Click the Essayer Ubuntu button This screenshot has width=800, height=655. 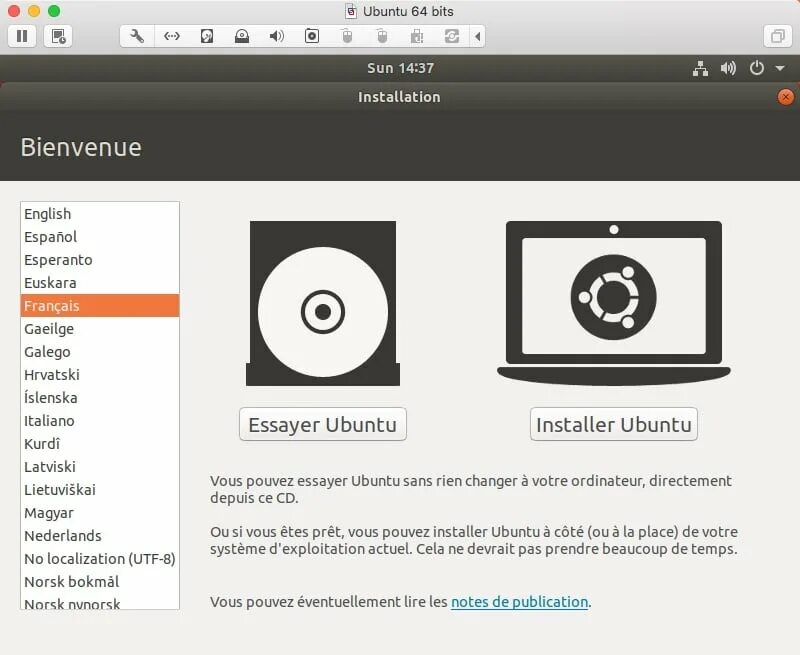point(323,424)
